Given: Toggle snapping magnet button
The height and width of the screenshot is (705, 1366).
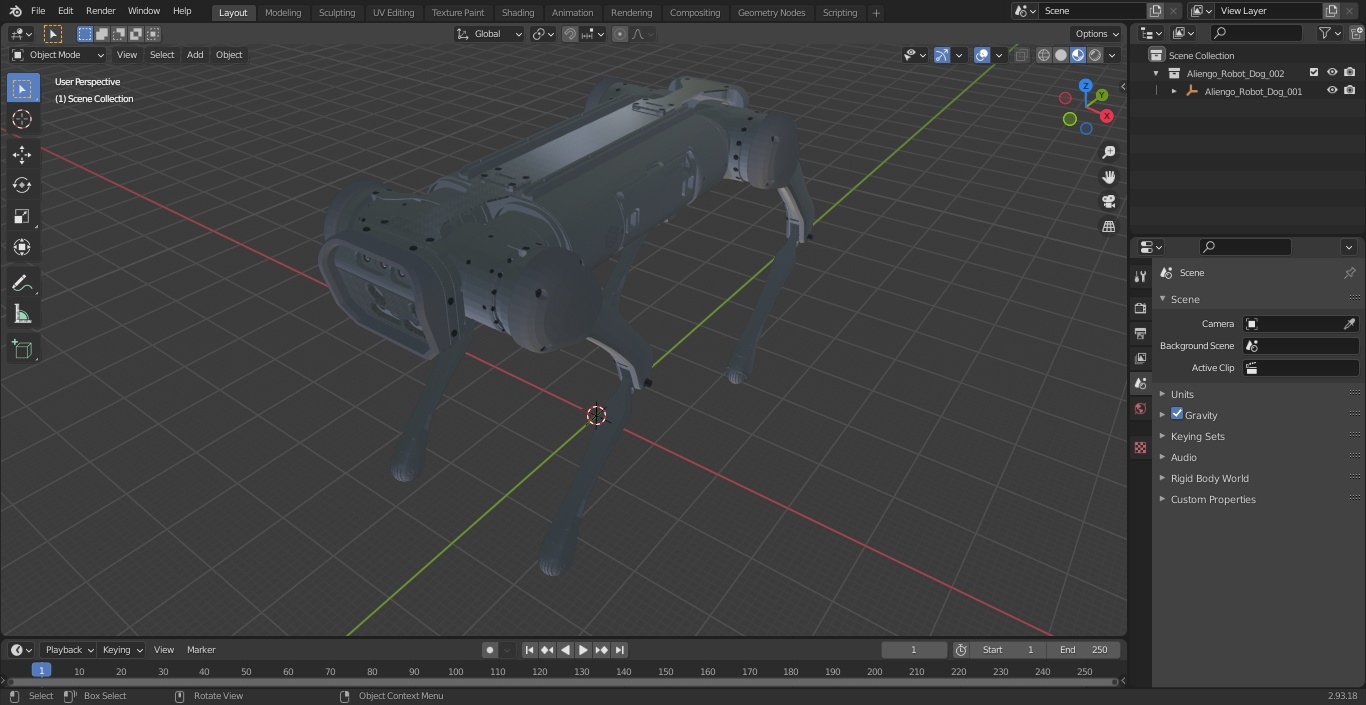Looking at the screenshot, I should tap(570, 34).
